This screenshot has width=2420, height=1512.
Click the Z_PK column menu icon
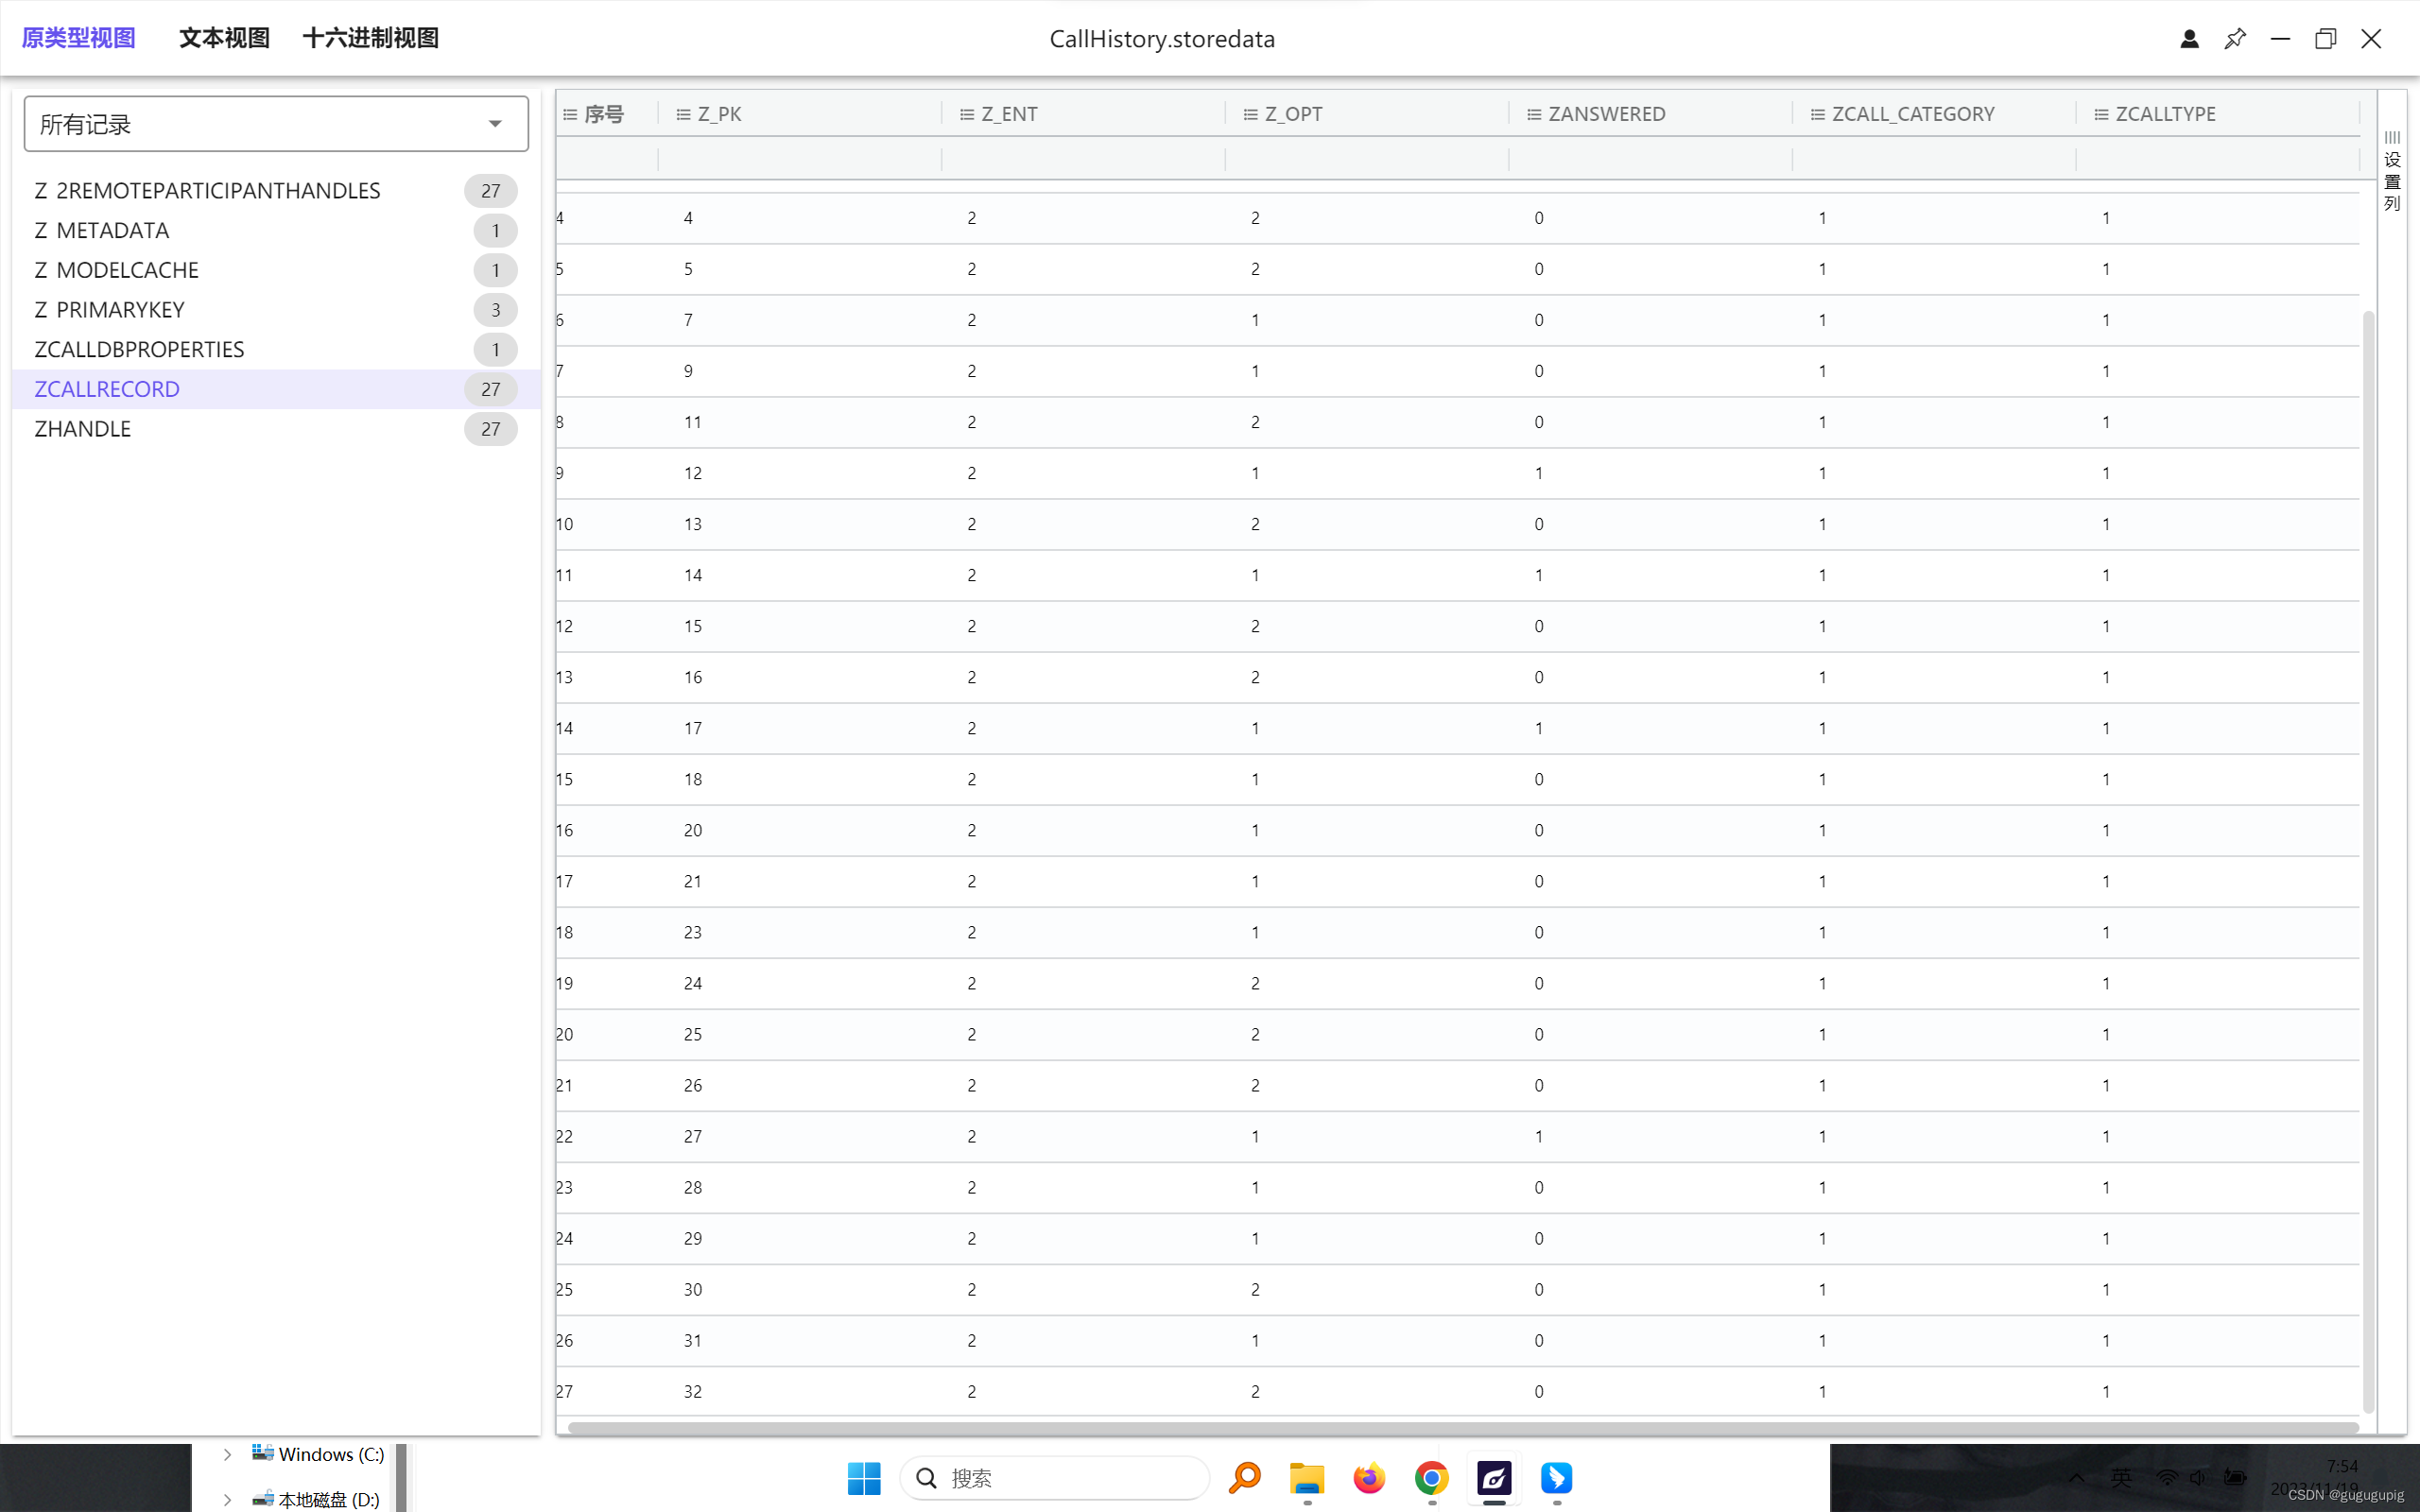(x=684, y=115)
